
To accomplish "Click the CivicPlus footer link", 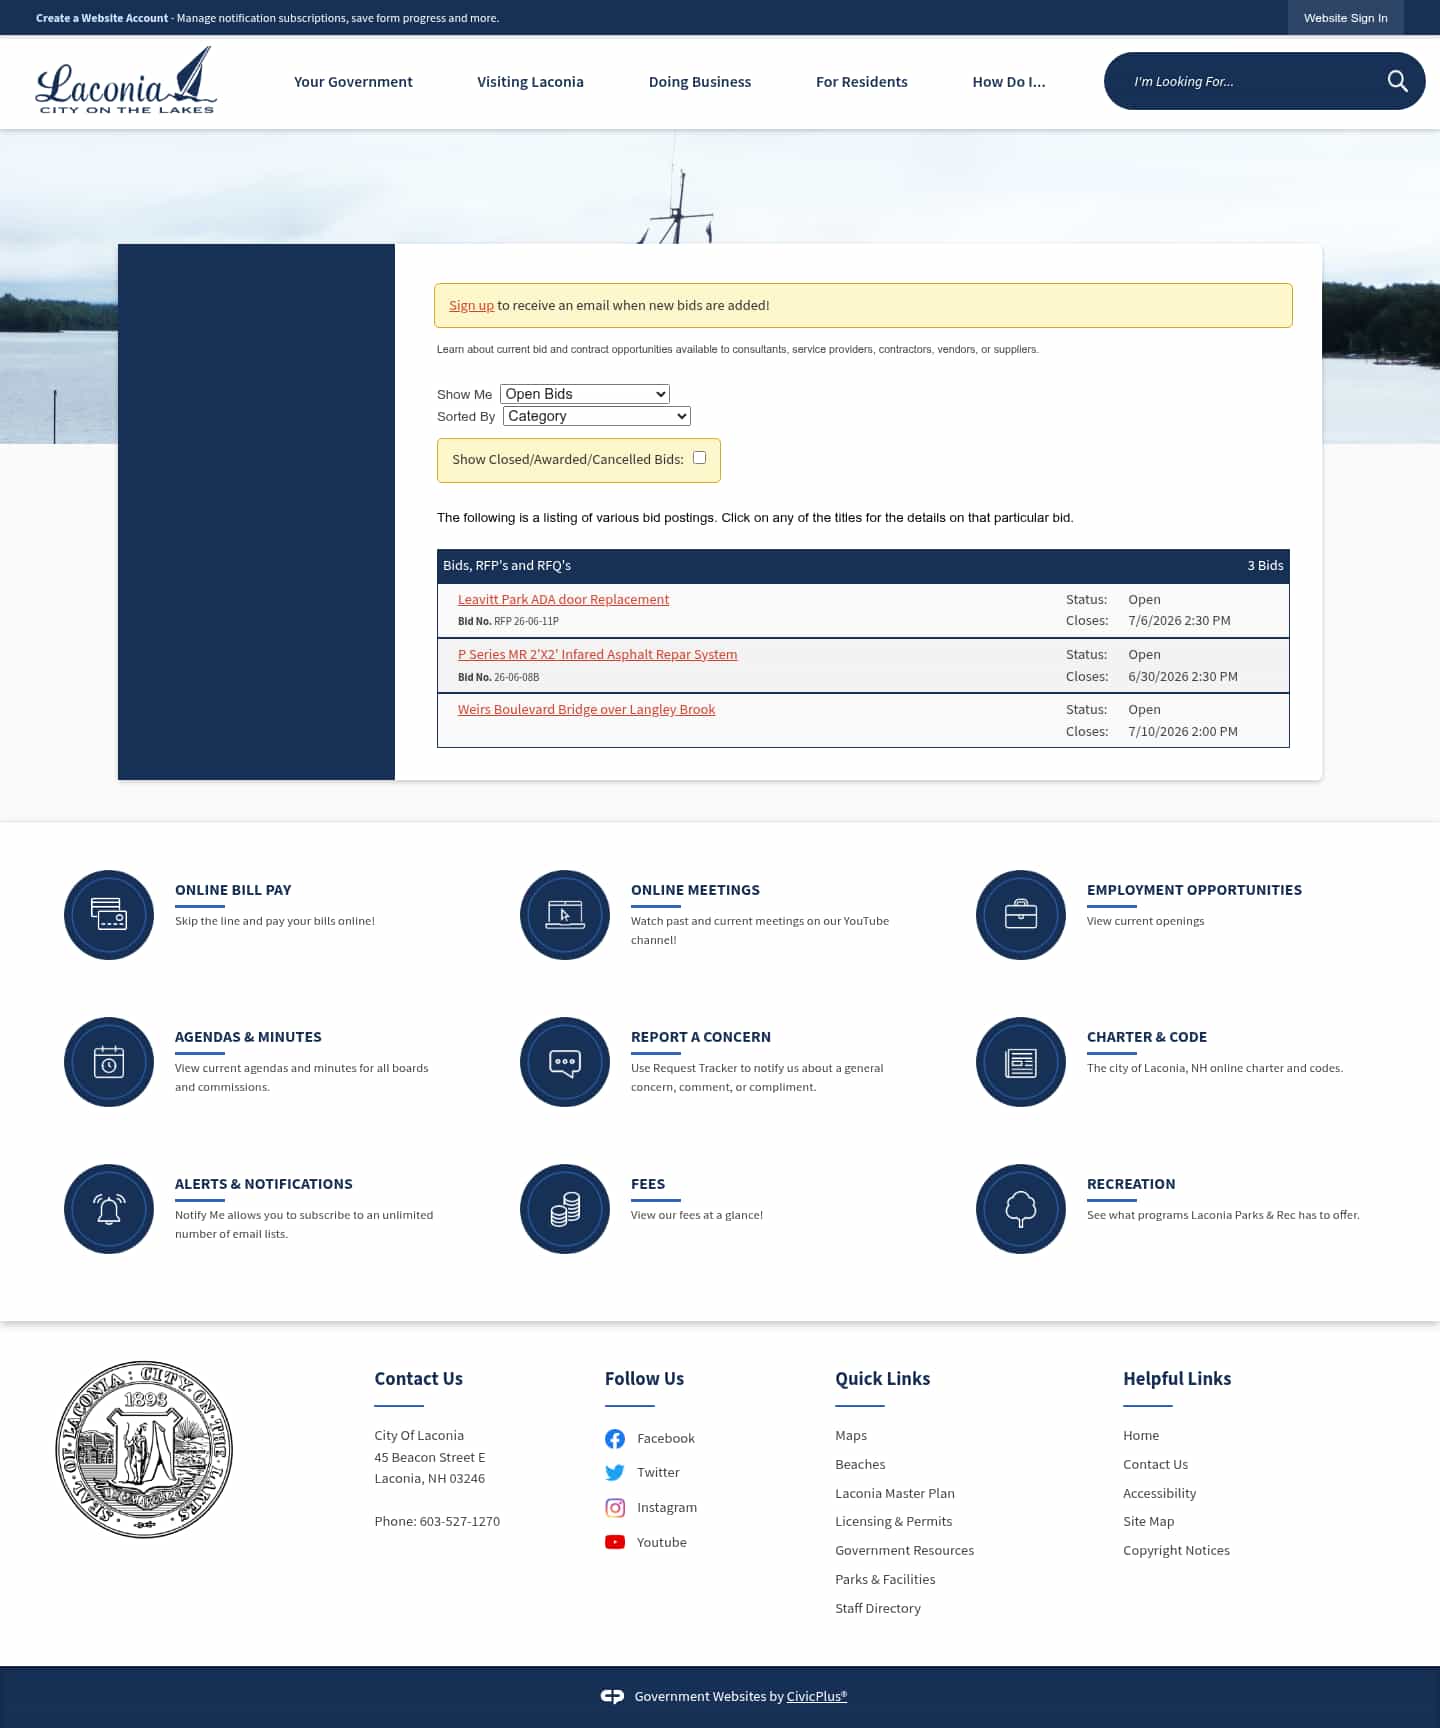I will tap(817, 1696).
